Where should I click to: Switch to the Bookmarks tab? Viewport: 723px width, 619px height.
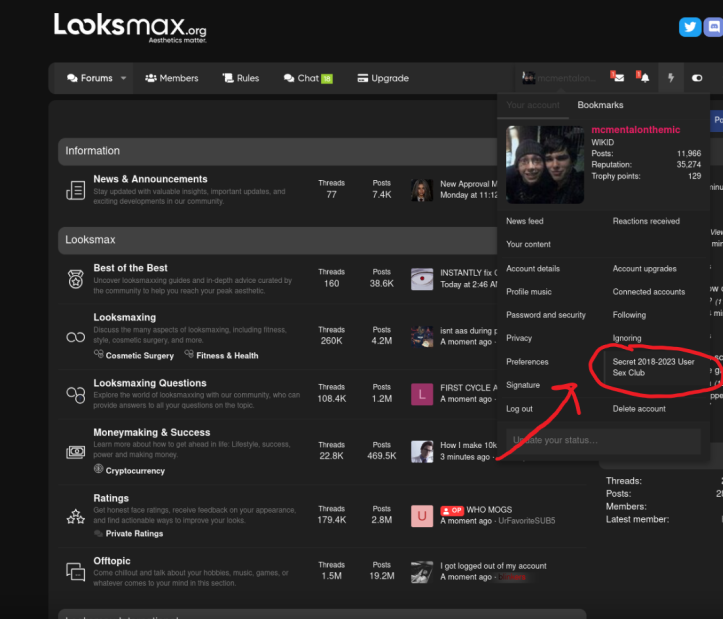[600, 105]
